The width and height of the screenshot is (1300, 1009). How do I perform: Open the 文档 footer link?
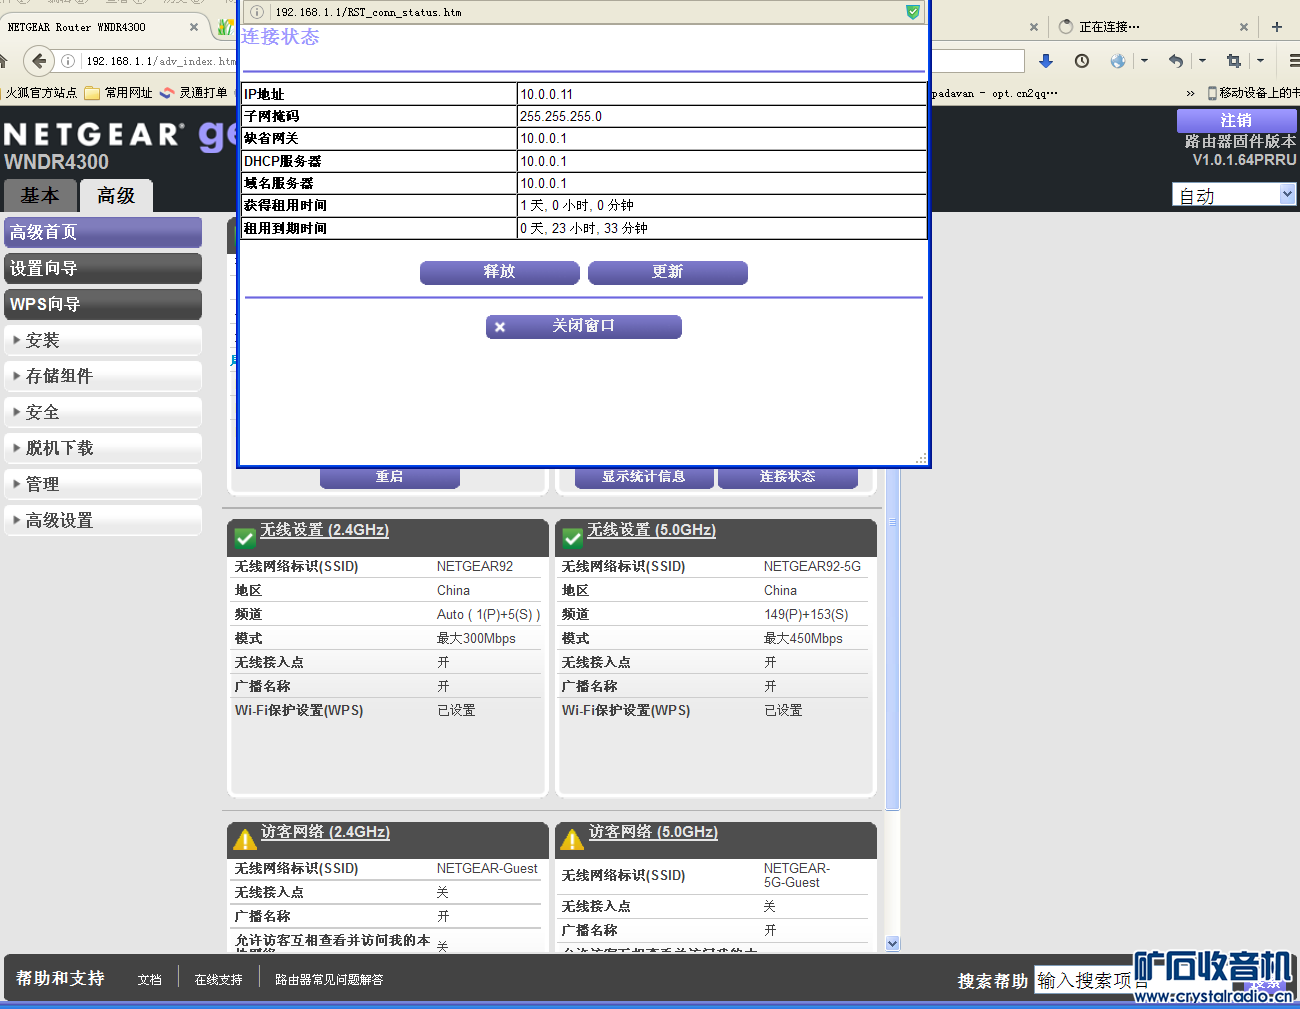coord(150,980)
